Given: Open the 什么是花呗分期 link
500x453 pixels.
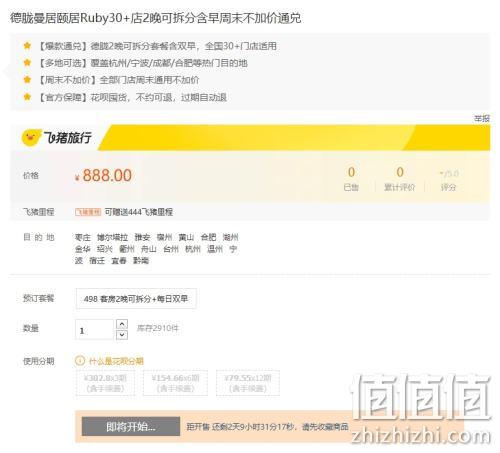Looking at the screenshot, I should [116, 361].
